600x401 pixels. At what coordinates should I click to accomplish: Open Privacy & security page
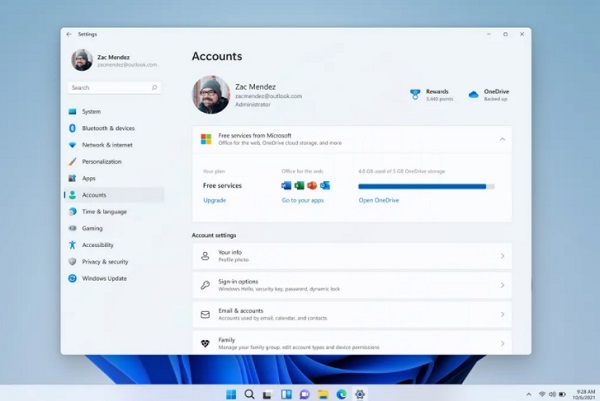(114, 262)
